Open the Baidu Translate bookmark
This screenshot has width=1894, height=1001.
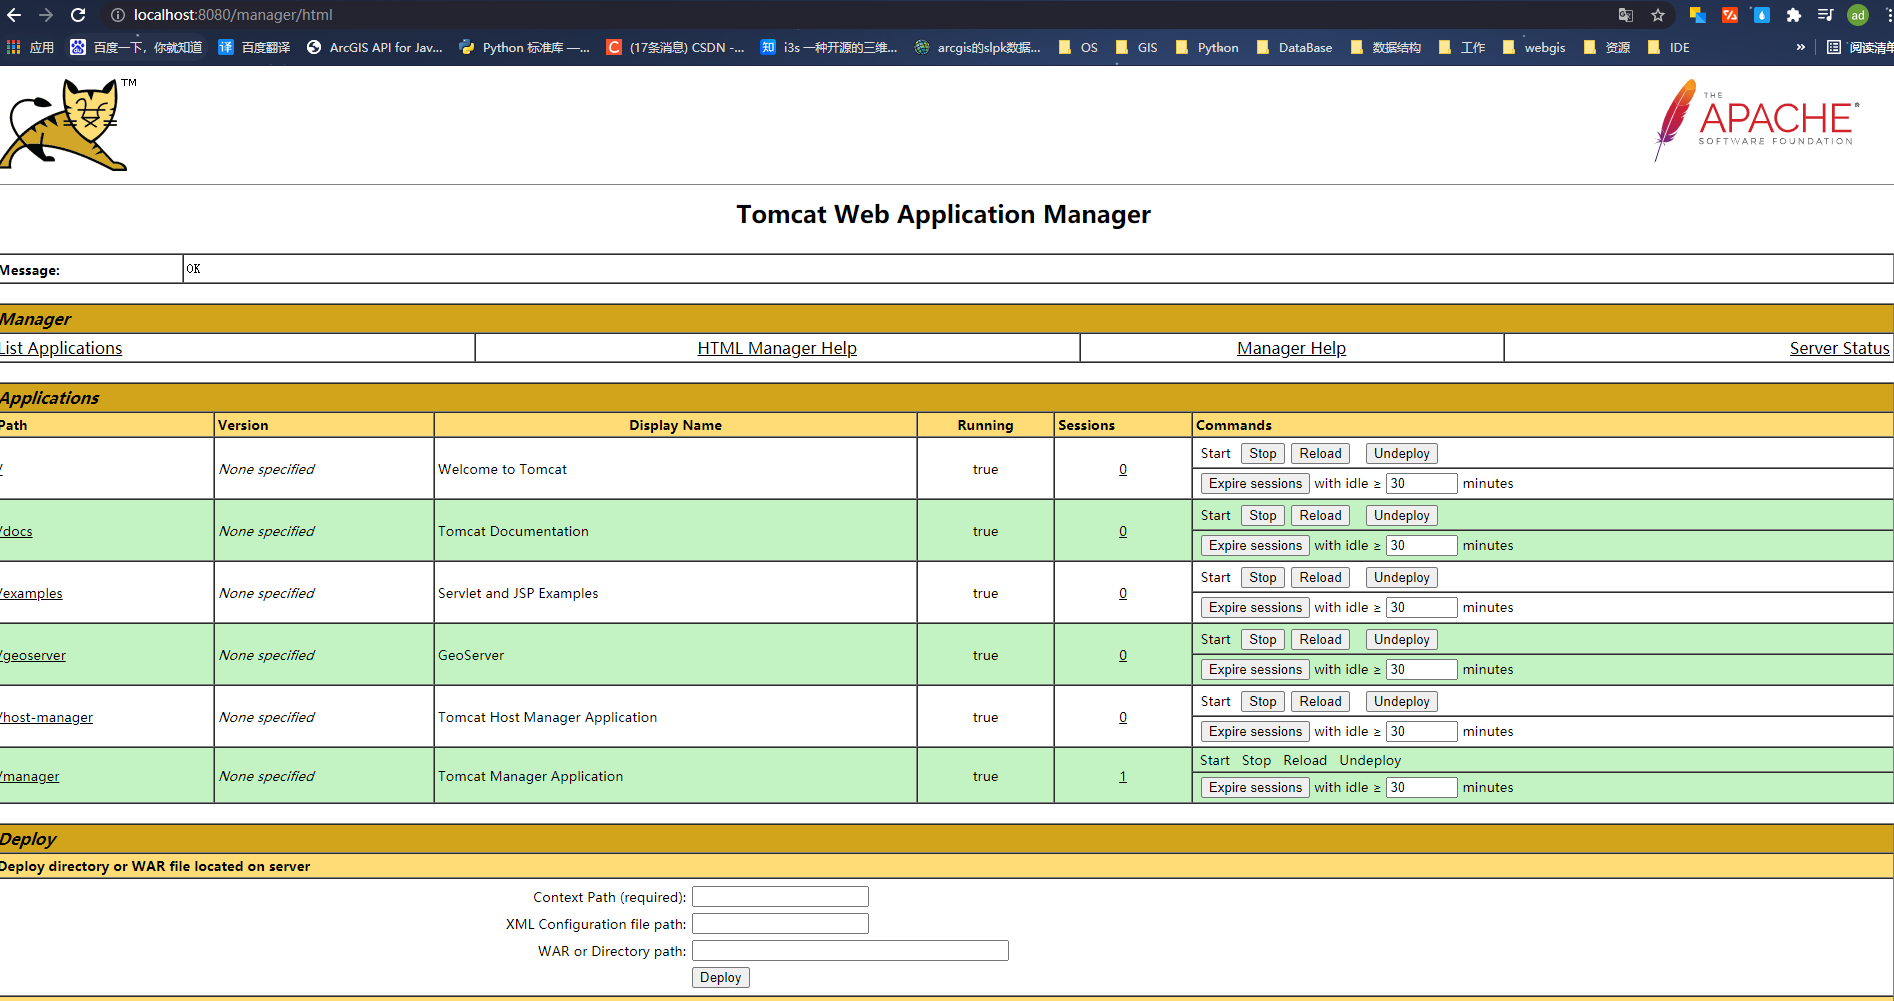[x=254, y=47]
